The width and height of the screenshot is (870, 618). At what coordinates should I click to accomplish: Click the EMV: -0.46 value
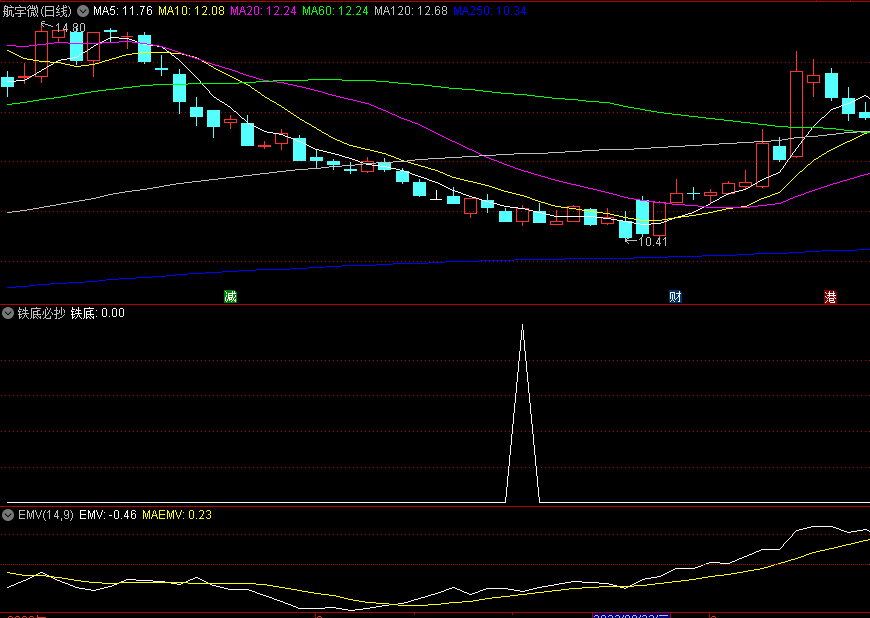coord(108,515)
